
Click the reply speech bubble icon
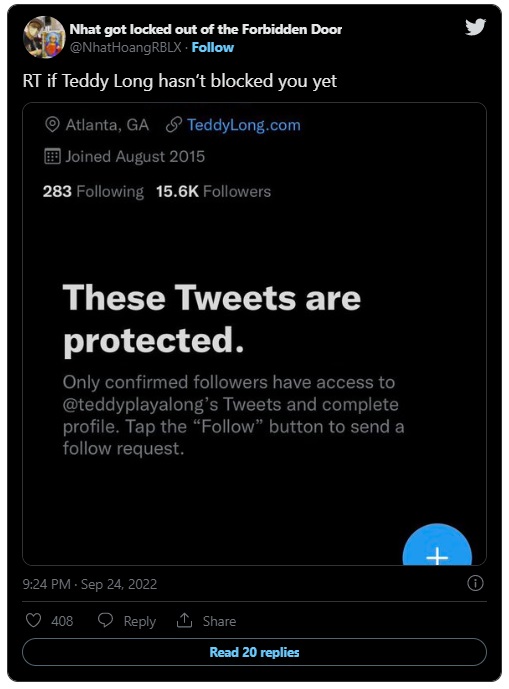pos(105,620)
